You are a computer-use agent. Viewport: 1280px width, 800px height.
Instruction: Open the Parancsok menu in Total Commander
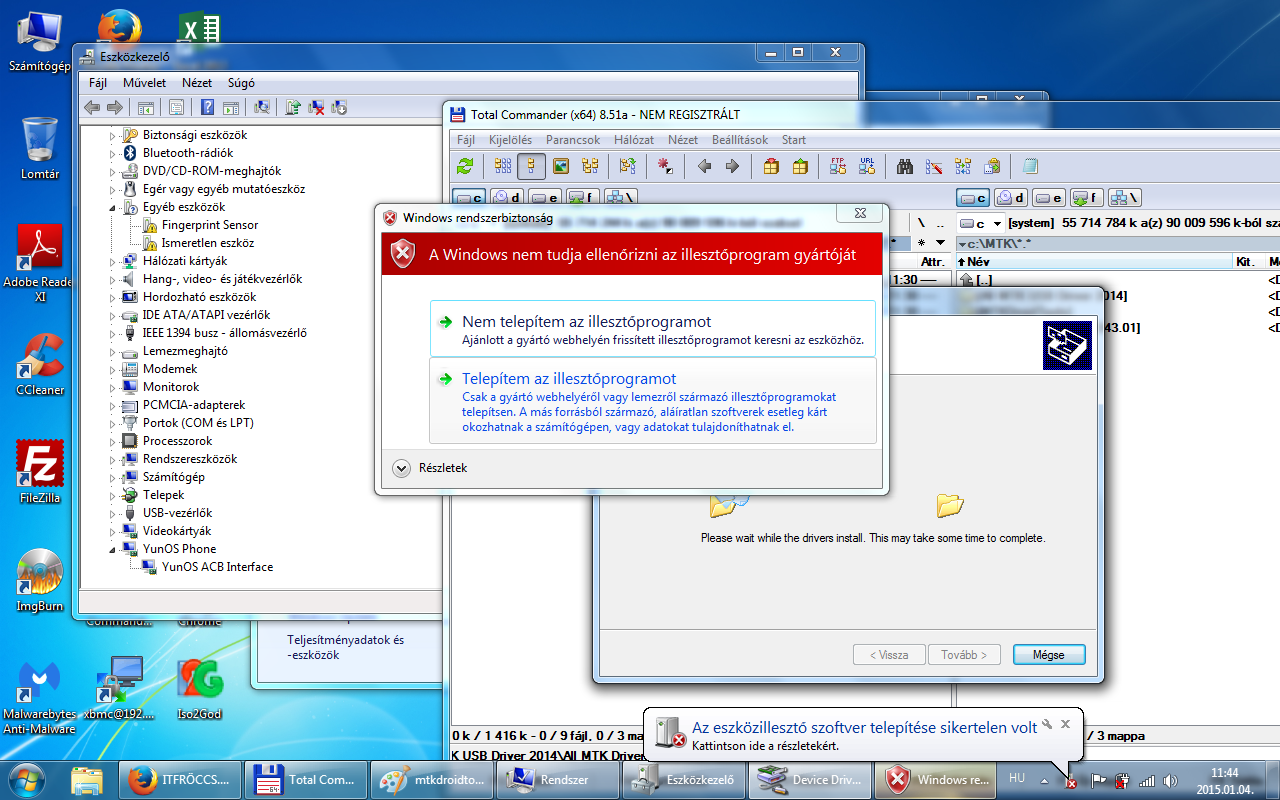(x=573, y=140)
